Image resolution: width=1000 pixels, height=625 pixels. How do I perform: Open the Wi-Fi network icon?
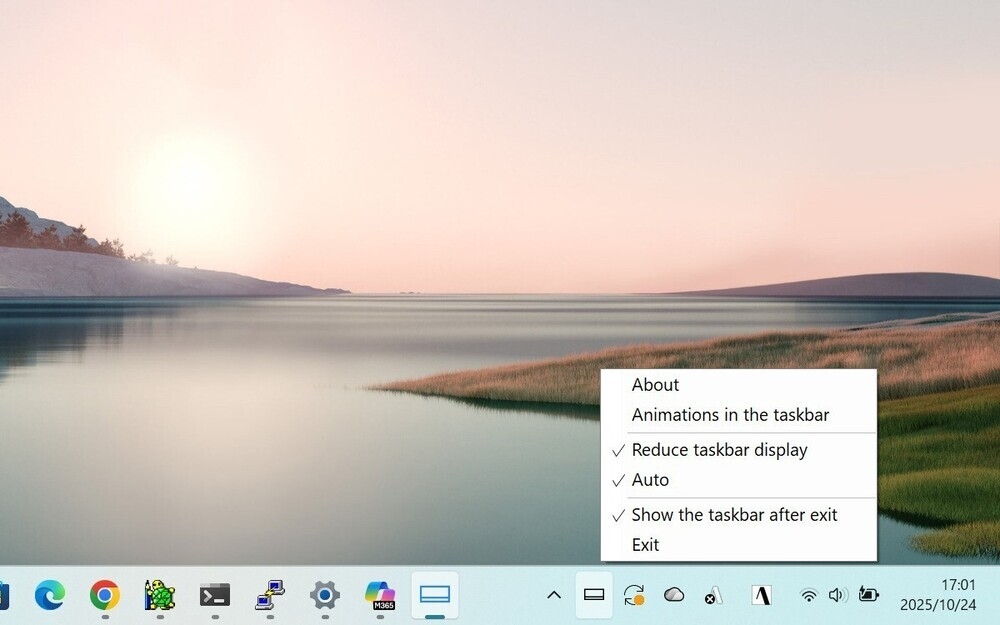(x=809, y=596)
